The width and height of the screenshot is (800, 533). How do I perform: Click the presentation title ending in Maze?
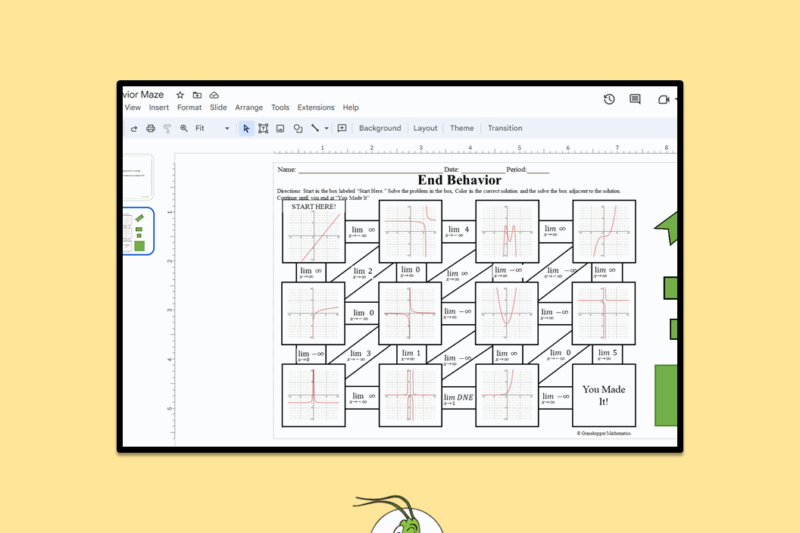(143, 95)
